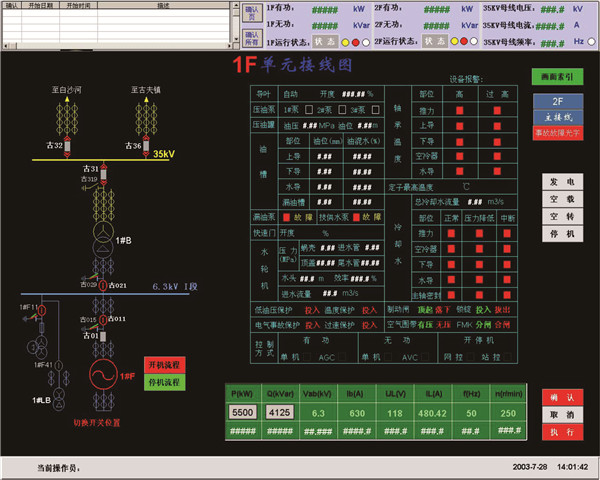Click the 停机流程 shutdown procedure button
600x480 pixels.
coord(163,382)
